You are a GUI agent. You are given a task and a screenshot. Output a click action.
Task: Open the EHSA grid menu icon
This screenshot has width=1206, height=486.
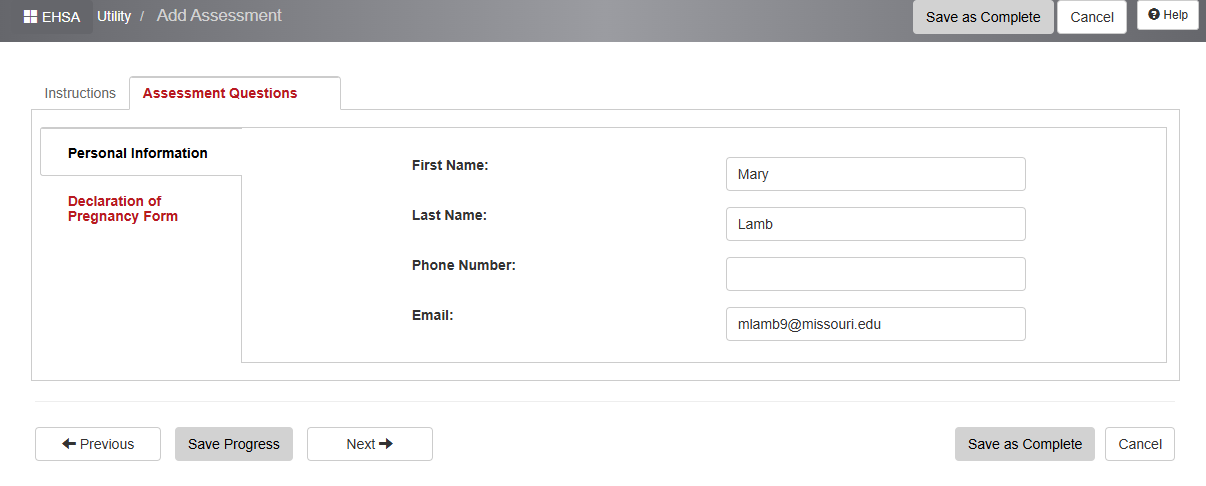[30, 17]
